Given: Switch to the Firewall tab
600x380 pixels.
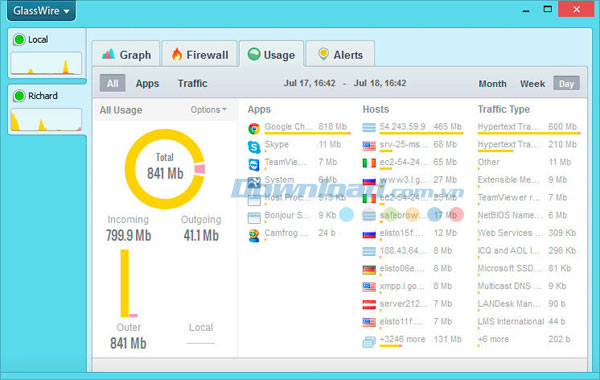Looking at the screenshot, I should (x=200, y=54).
